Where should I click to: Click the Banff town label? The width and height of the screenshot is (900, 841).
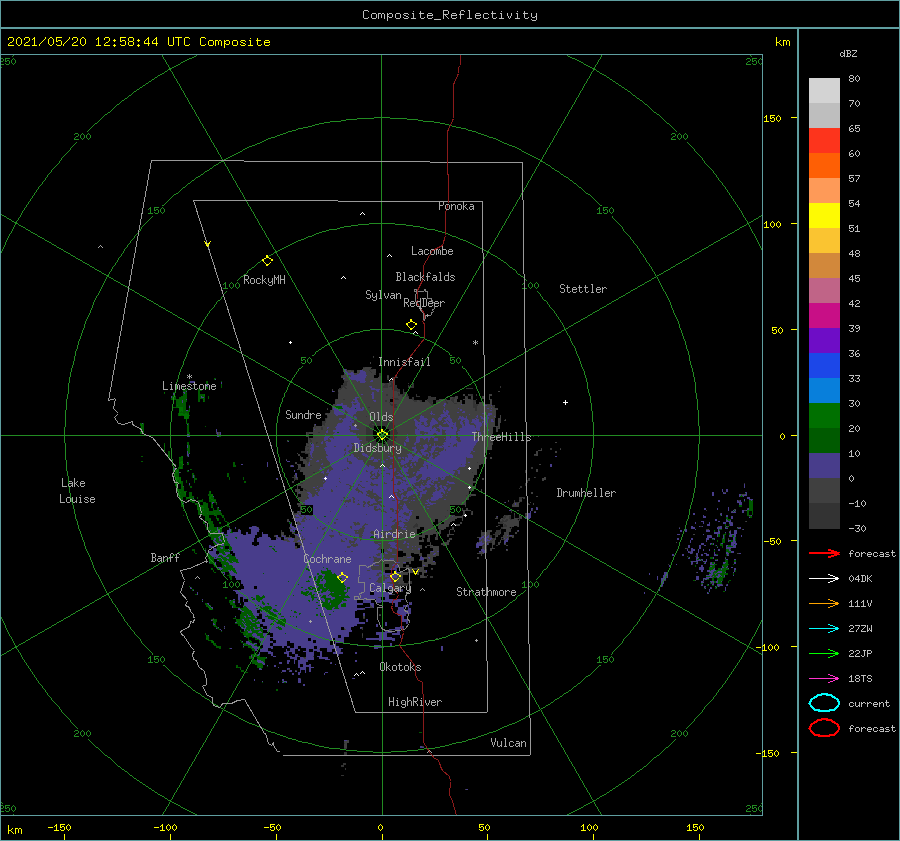(x=165, y=557)
